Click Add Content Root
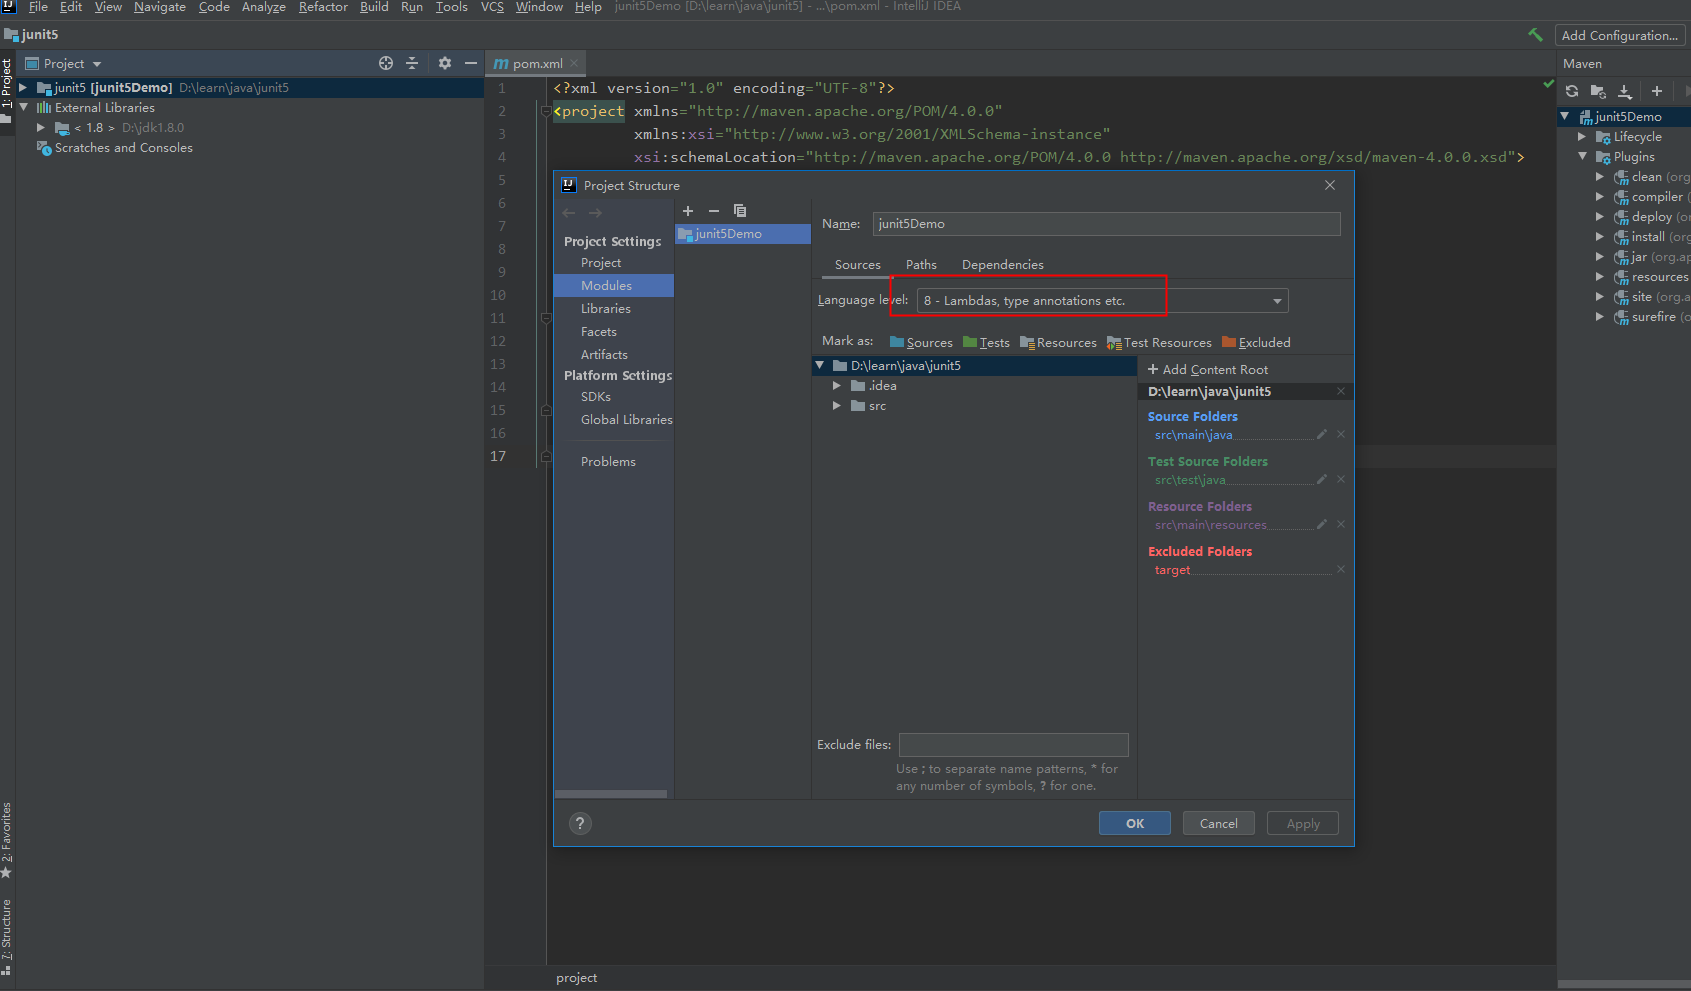This screenshot has width=1691, height=991. coord(1208,370)
